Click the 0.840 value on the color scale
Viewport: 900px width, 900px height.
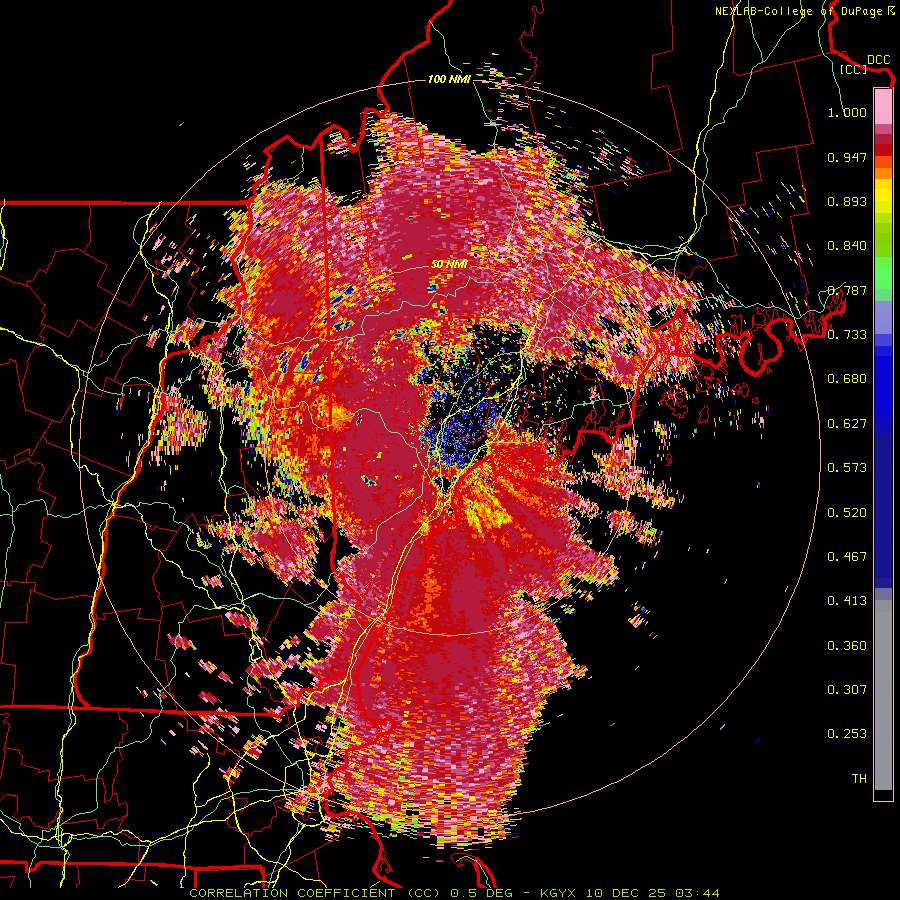pyautogui.click(x=847, y=245)
